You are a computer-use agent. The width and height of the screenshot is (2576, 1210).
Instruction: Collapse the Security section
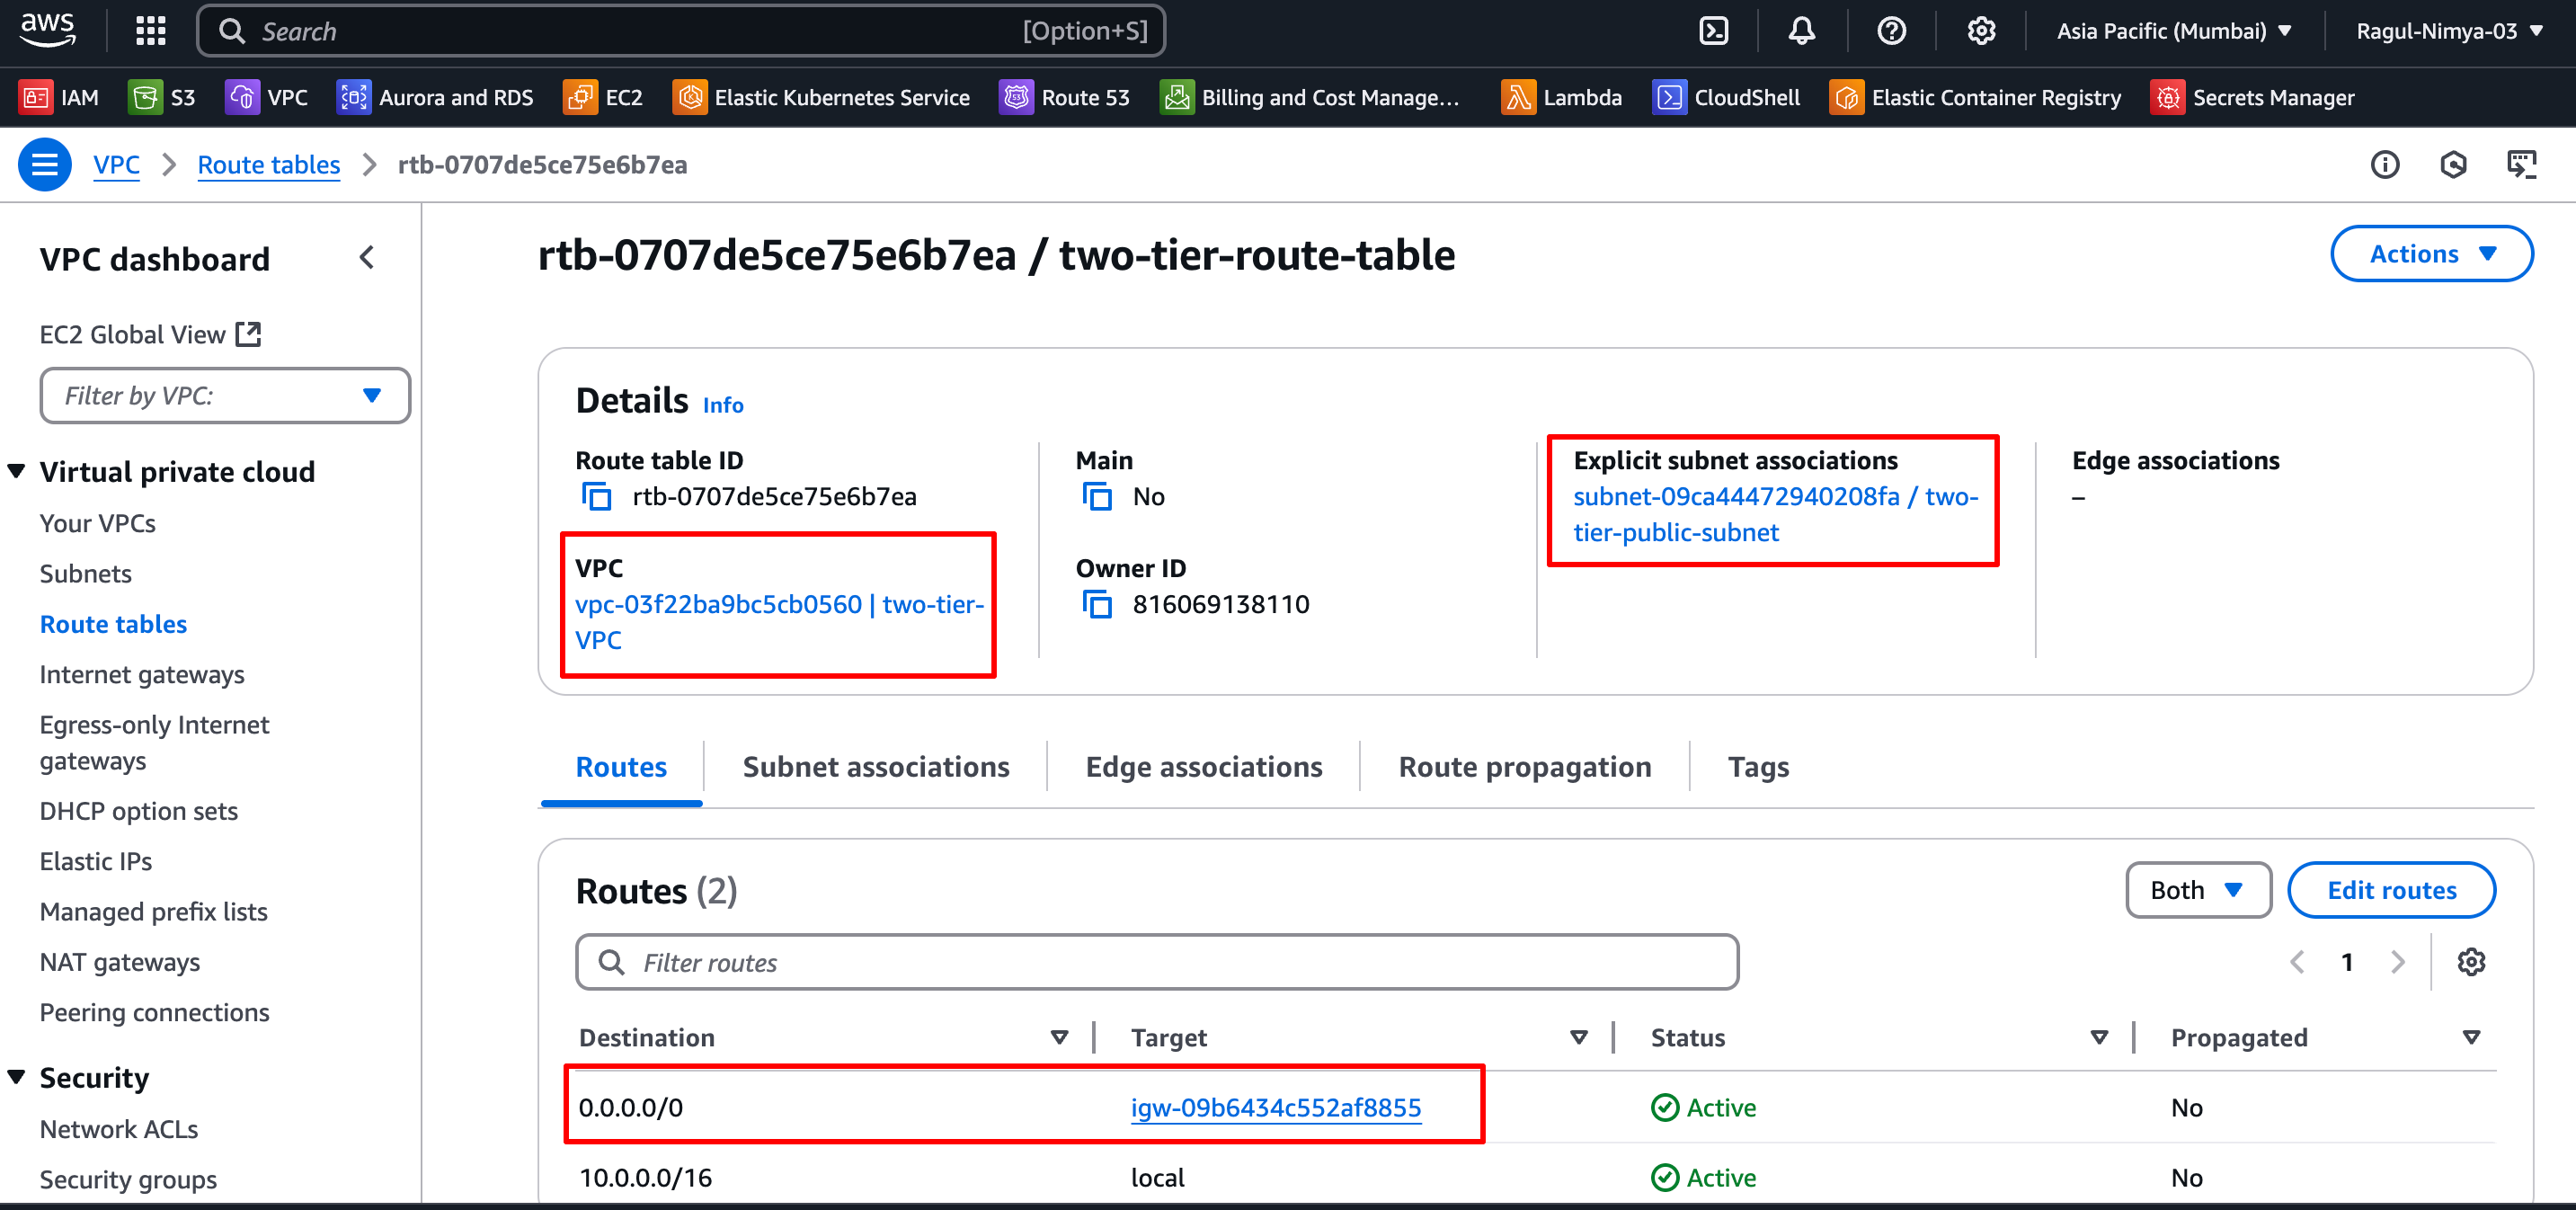click(16, 1077)
